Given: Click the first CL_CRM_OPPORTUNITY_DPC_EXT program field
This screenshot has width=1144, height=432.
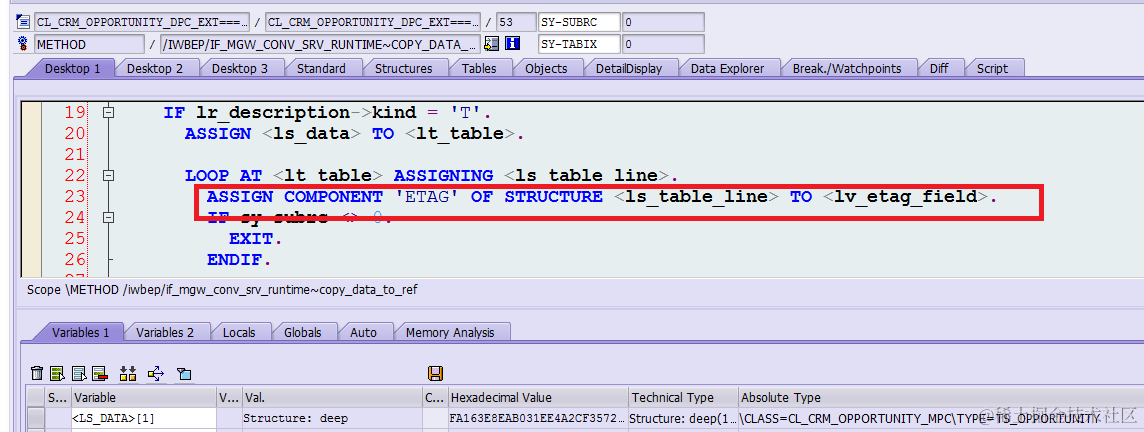Looking at the screenshot, I should point(142,22).
